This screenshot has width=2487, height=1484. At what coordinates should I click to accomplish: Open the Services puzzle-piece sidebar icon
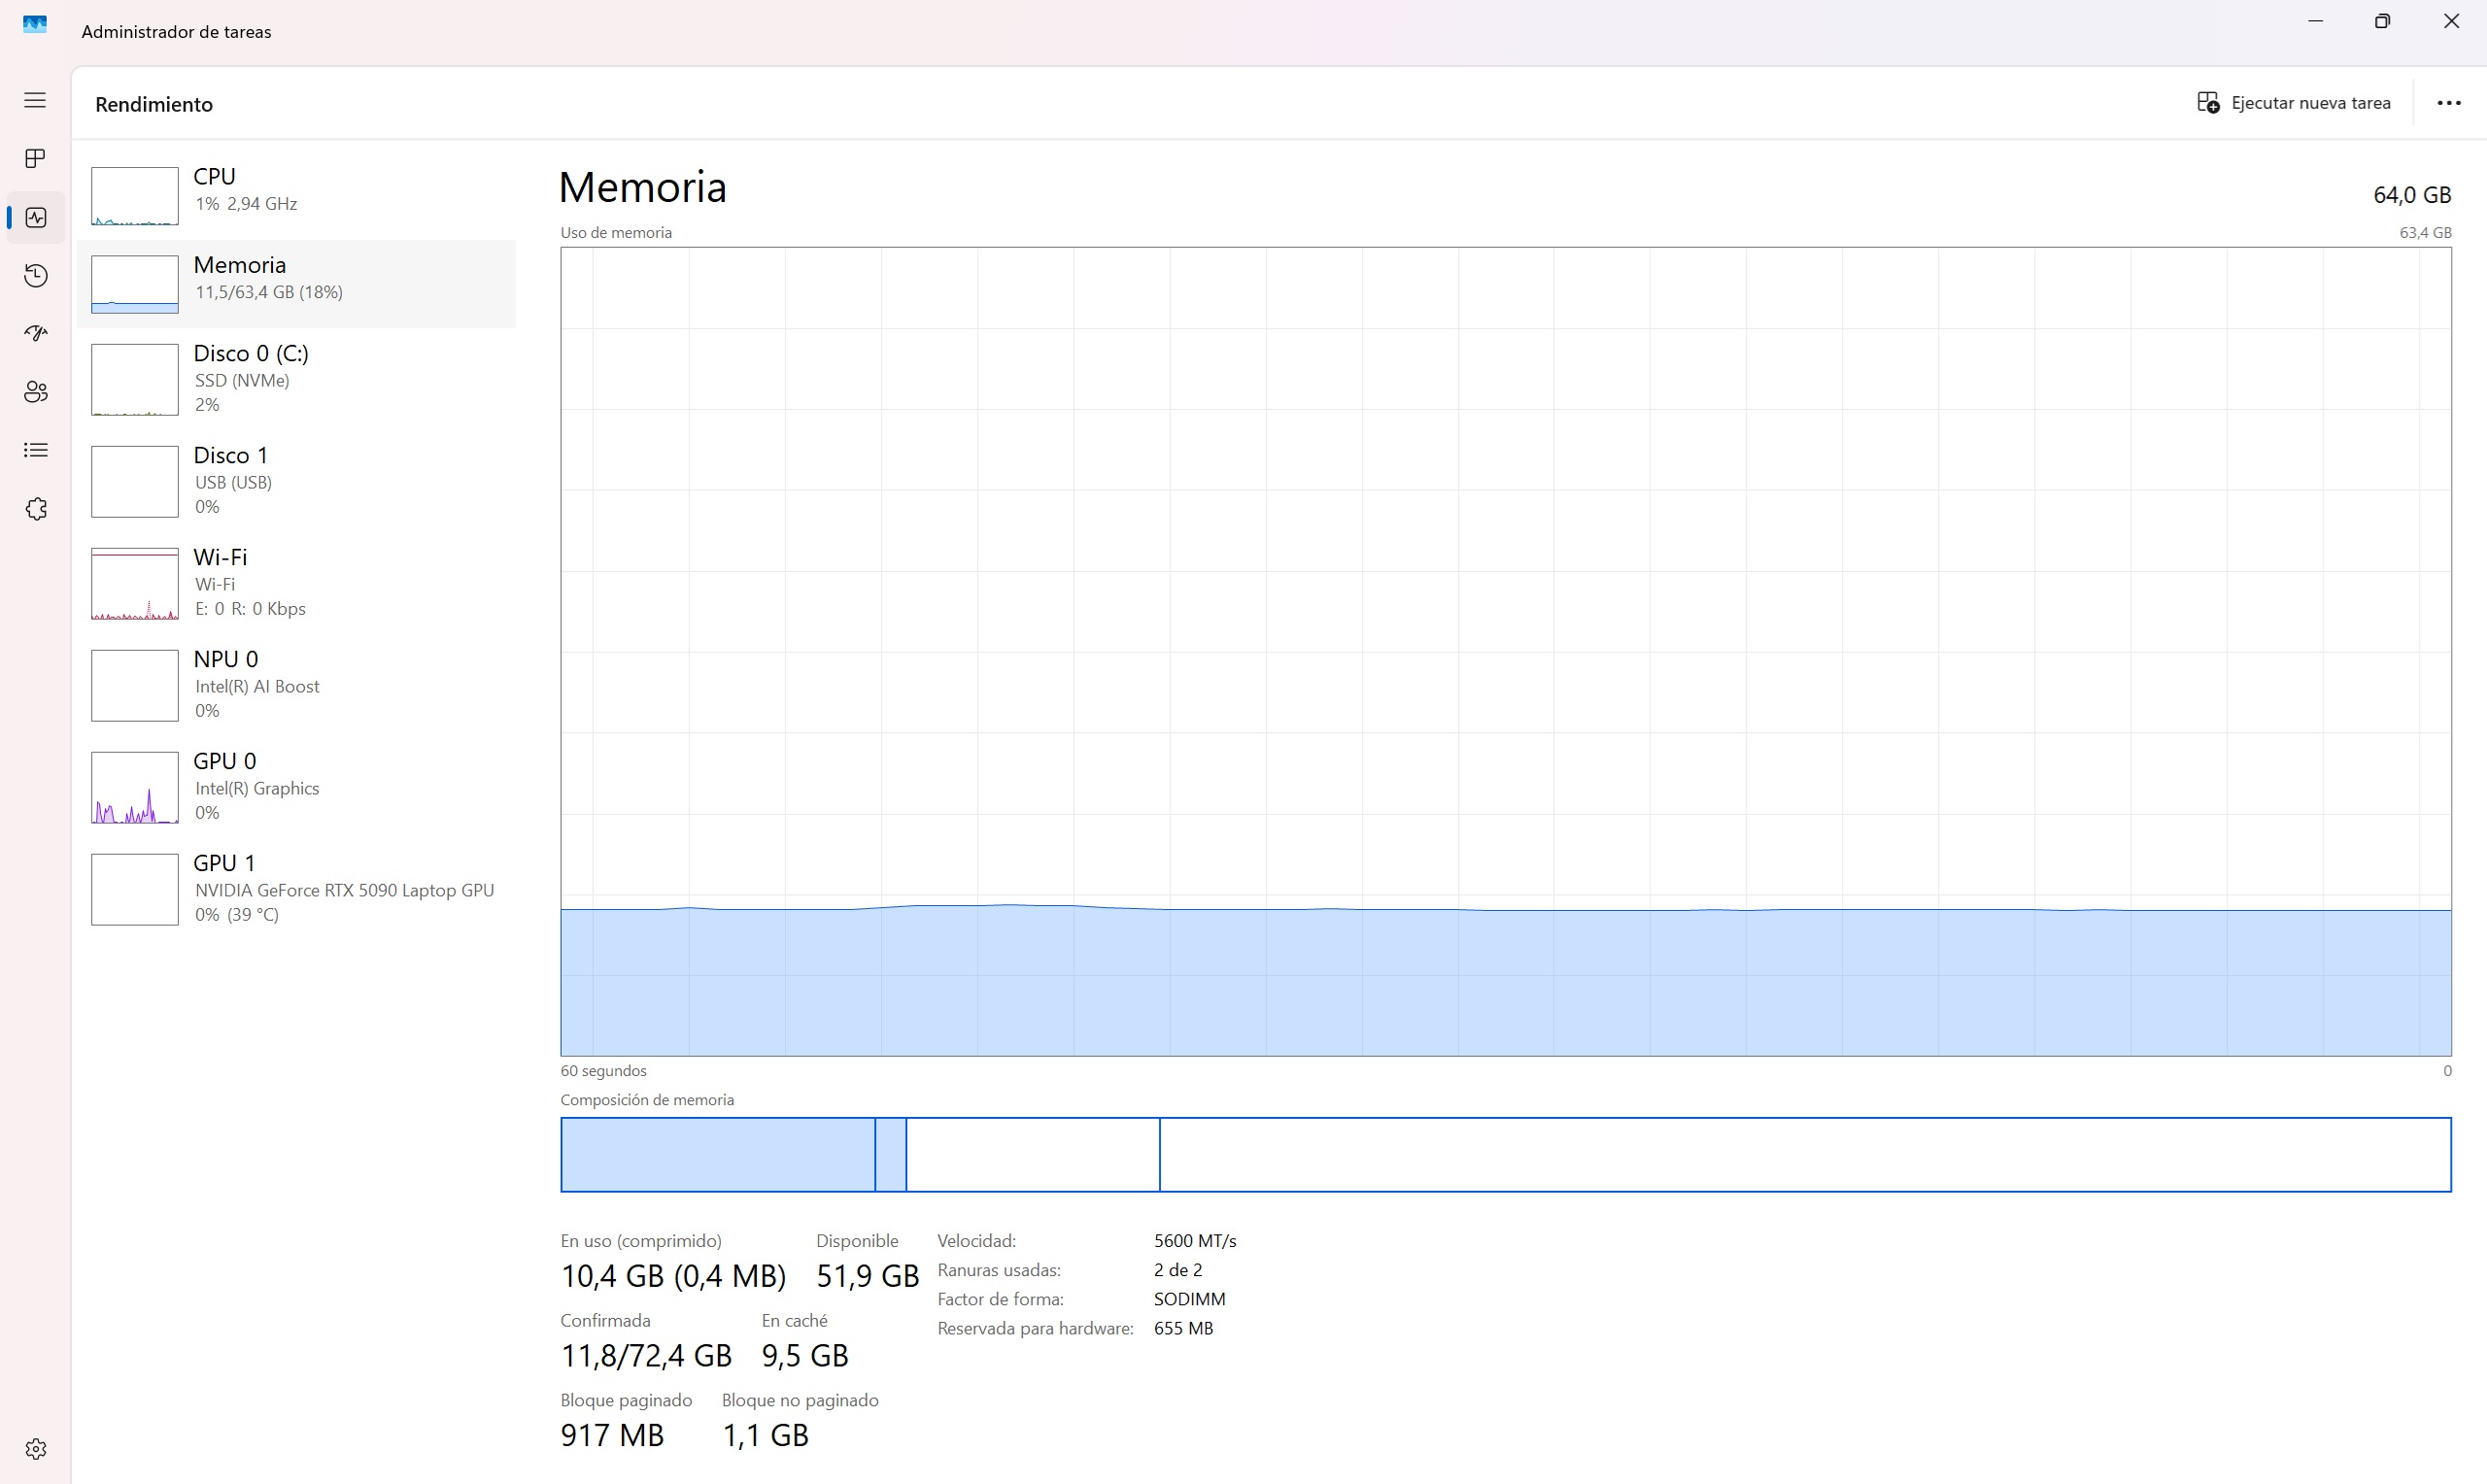pyautogui.click(x=35, y=509)
